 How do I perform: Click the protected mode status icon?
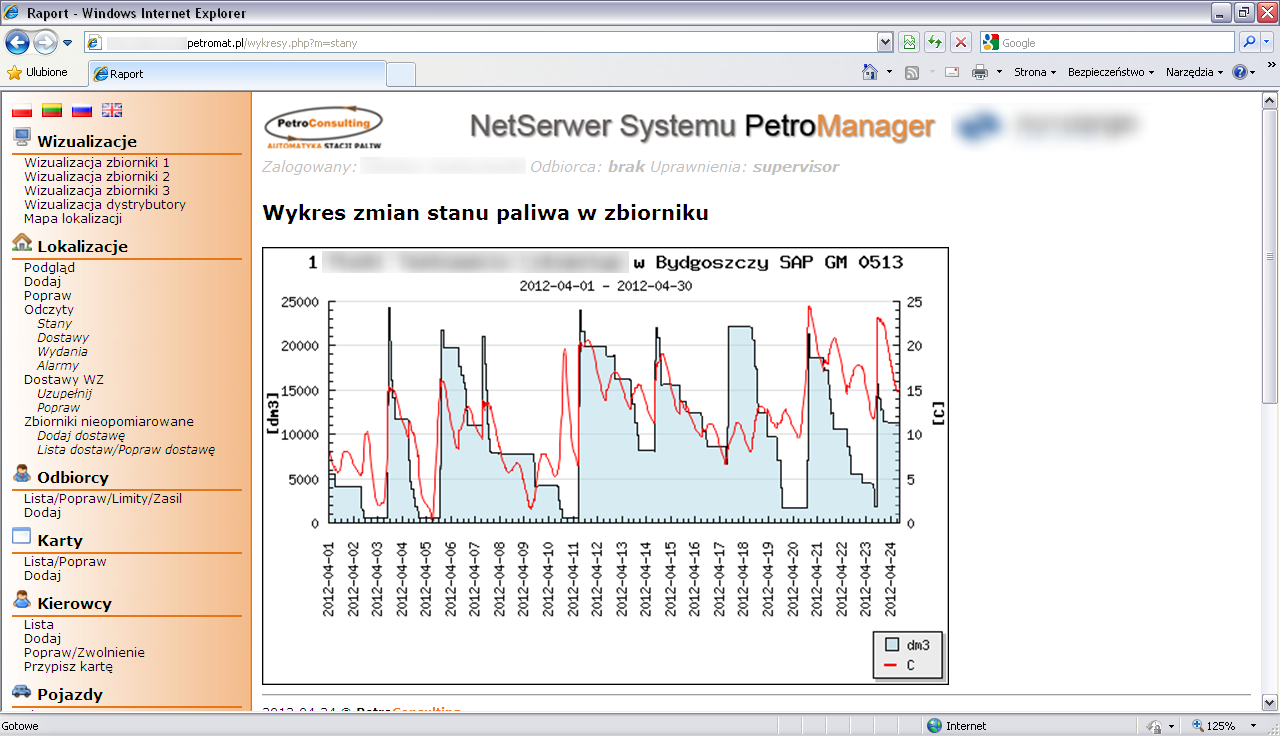[x=1155, y=726]
